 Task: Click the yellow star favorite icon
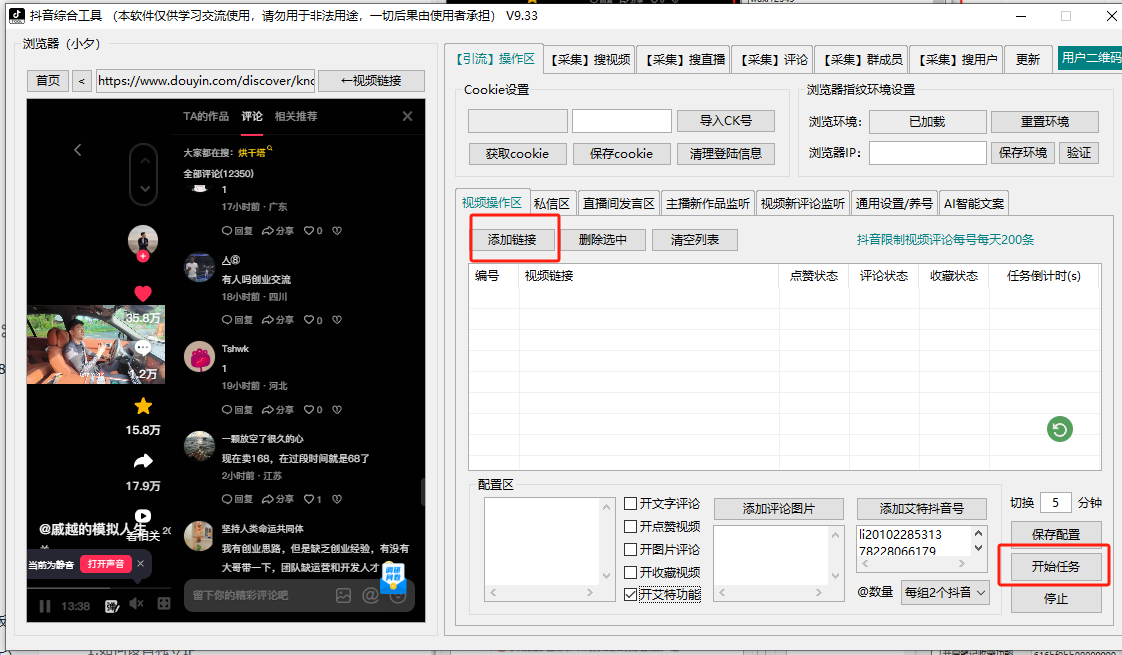coord(143,406)
